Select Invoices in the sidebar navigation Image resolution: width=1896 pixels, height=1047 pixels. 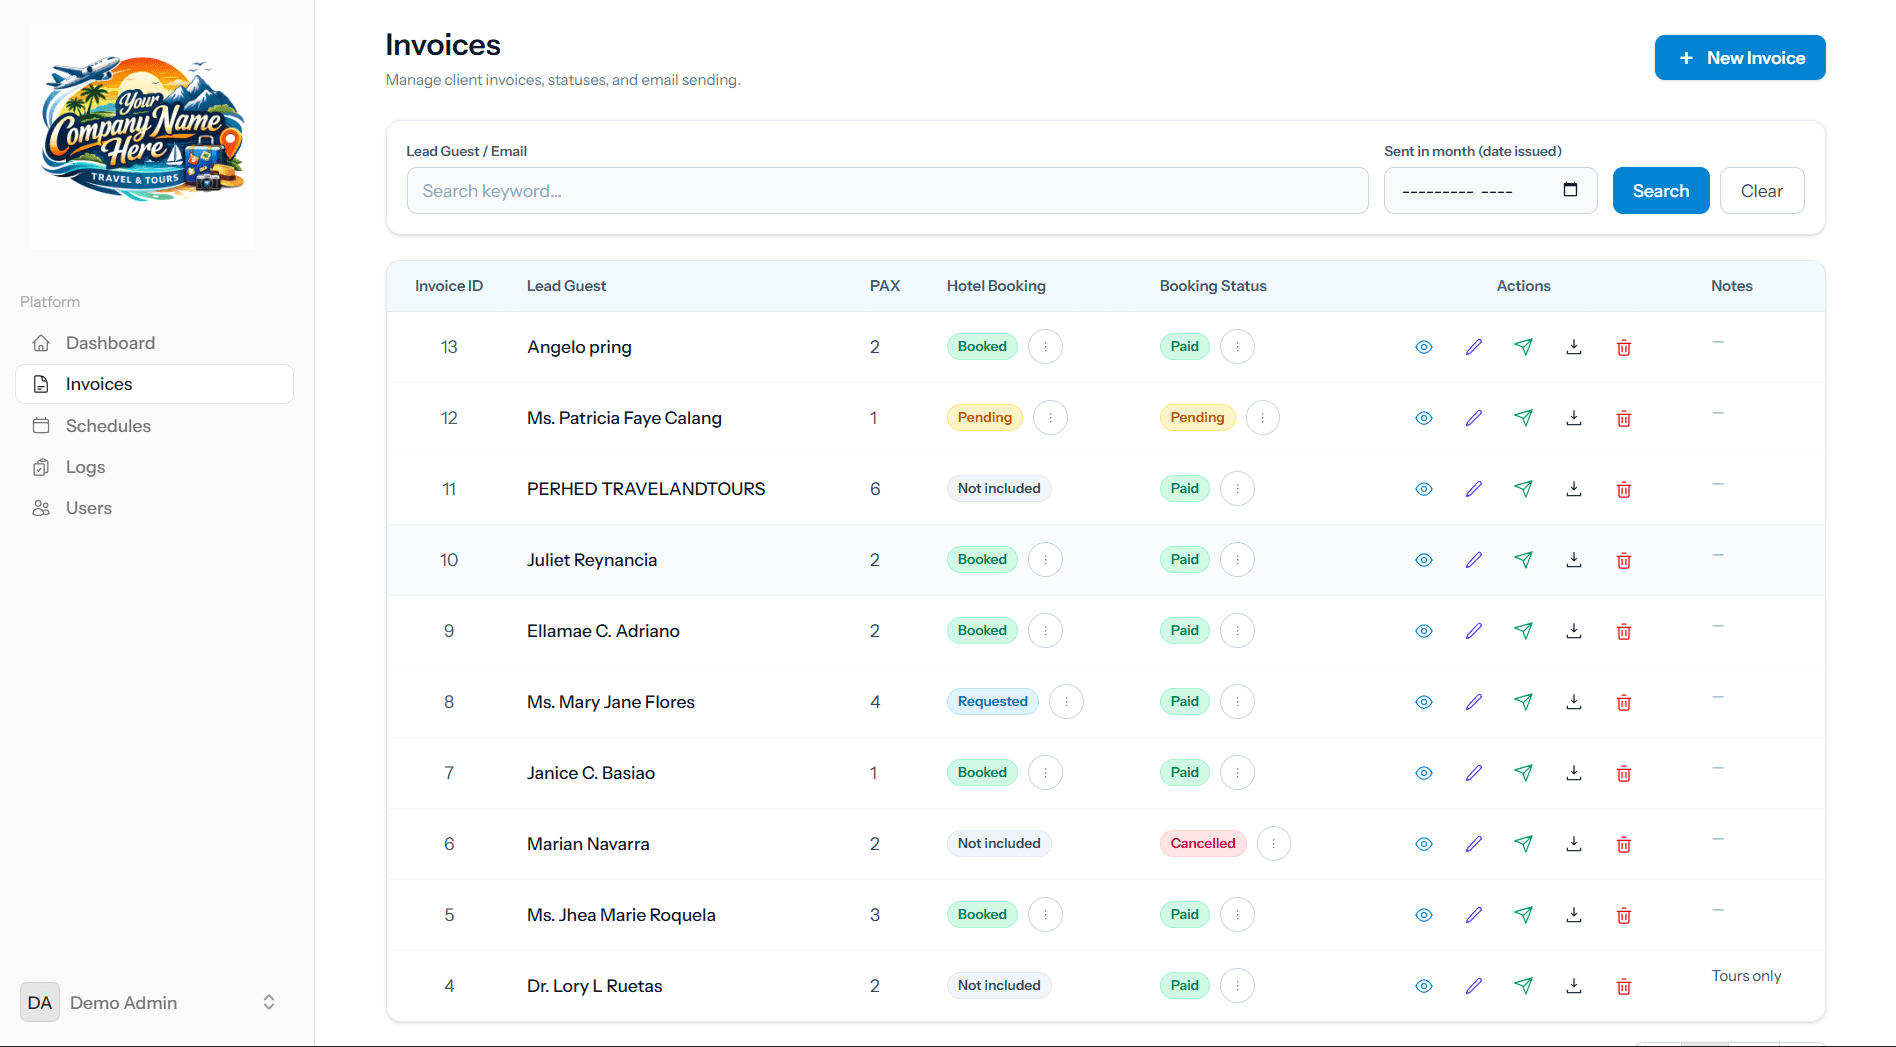point(99,383)
